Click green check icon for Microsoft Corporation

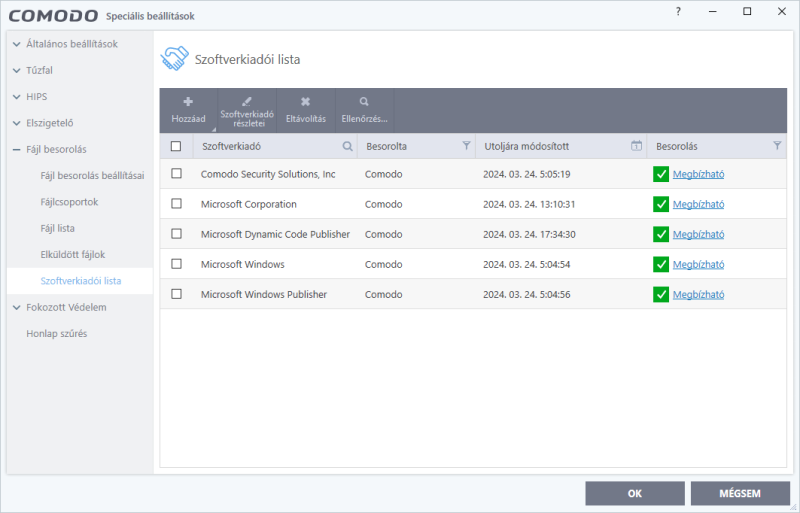(661, 204)
